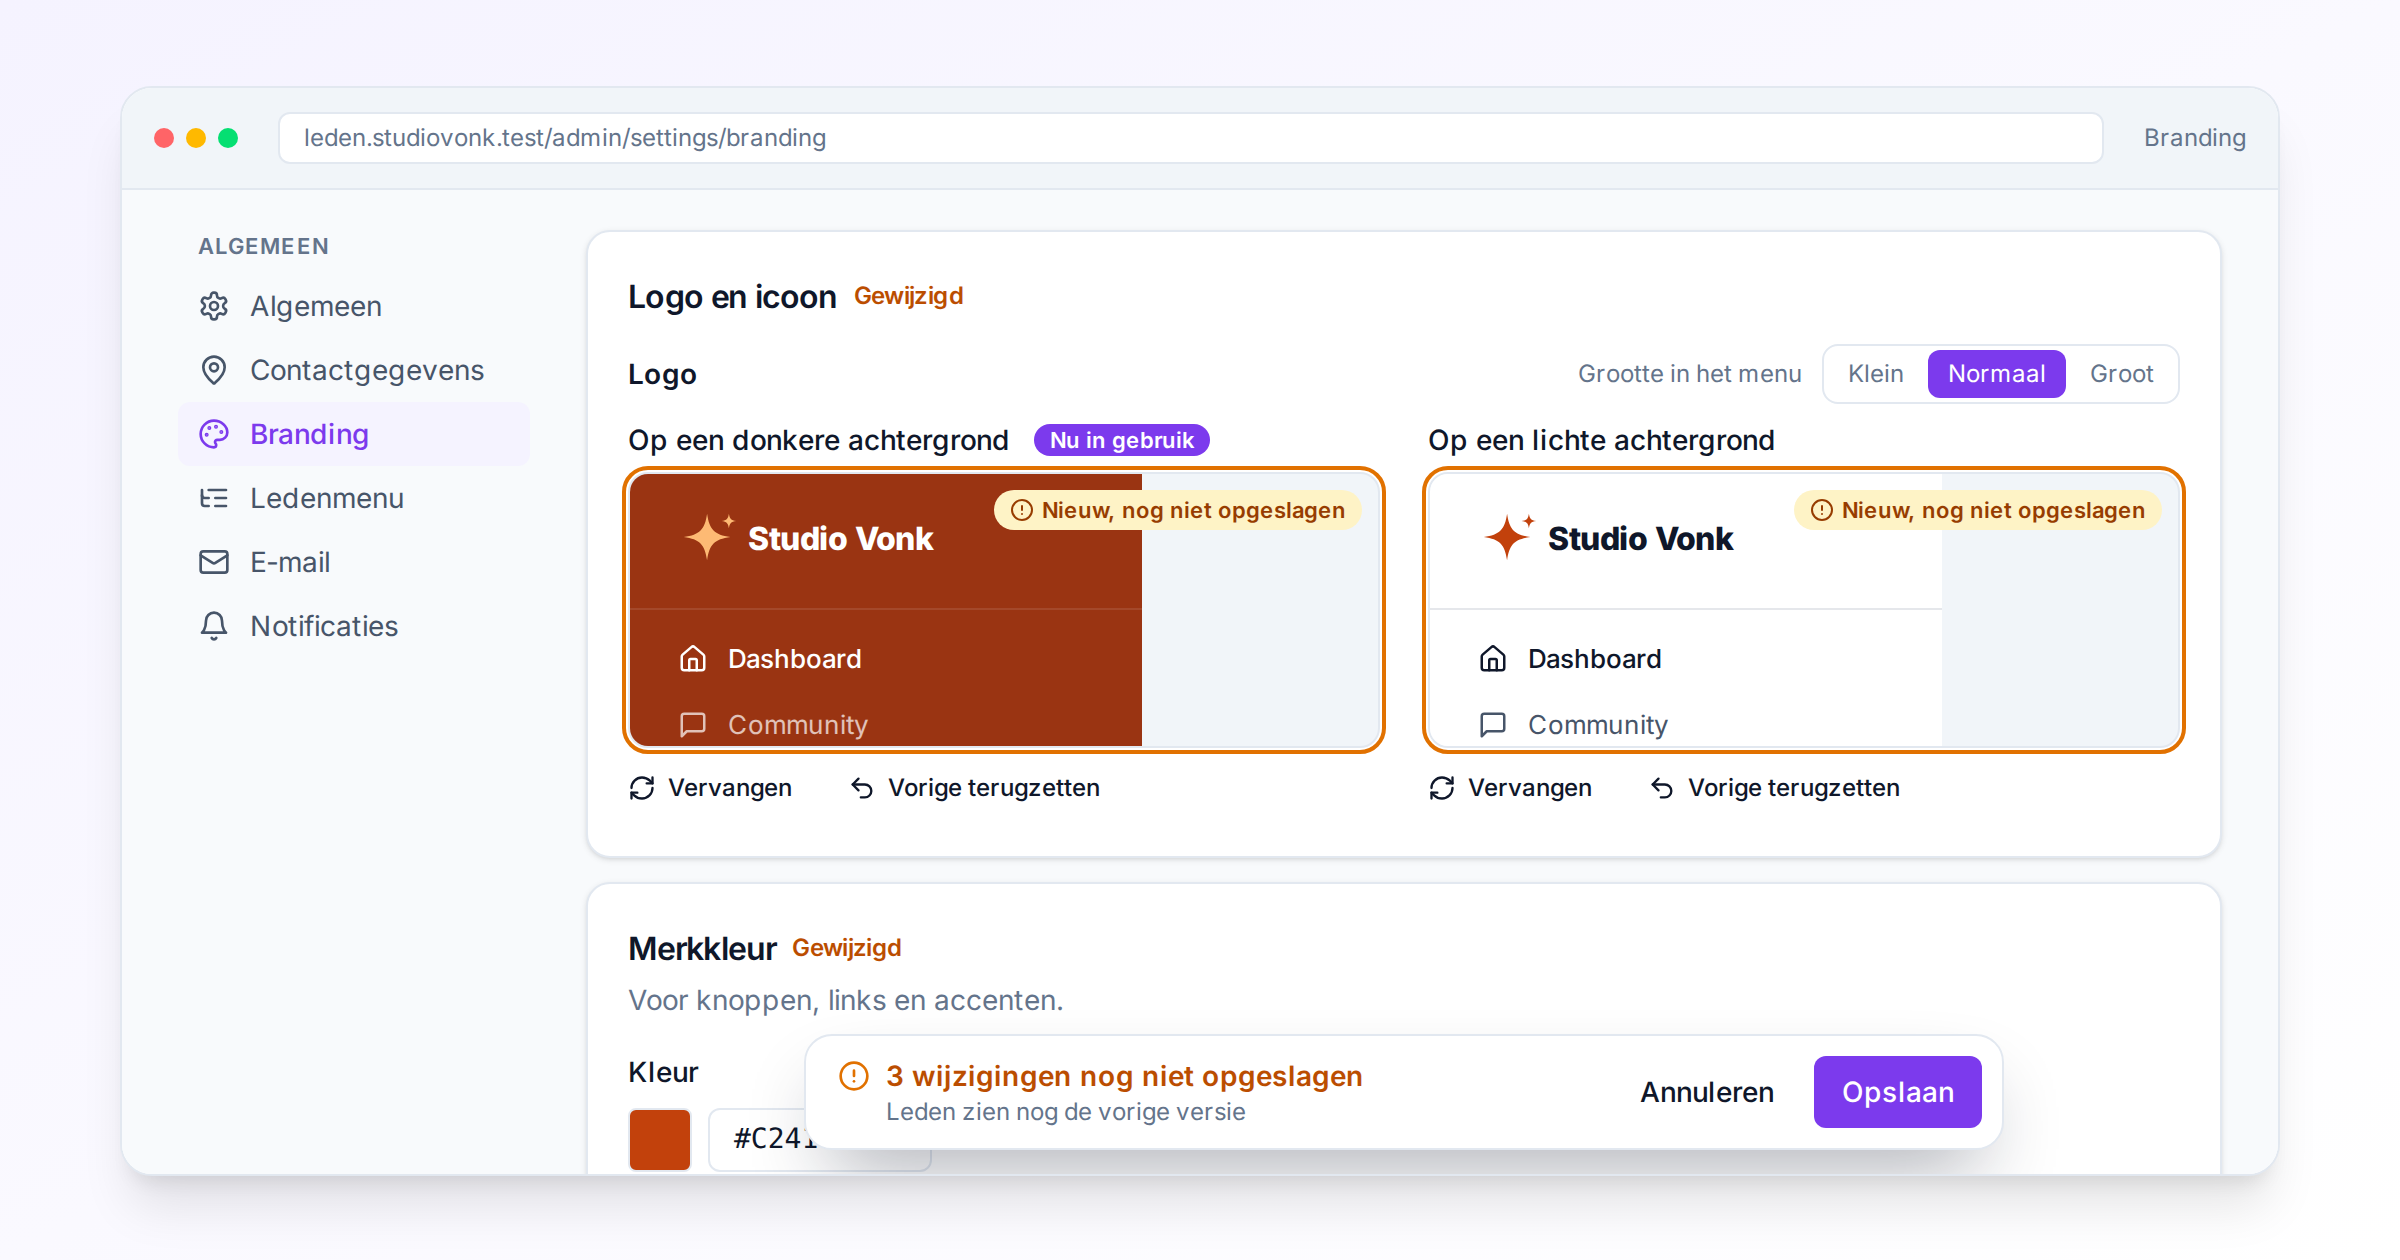The width and height of the screenshot is (2400, 1260).
Task: Click the browser address bar URL
Action: click(x=1190, y=138)
